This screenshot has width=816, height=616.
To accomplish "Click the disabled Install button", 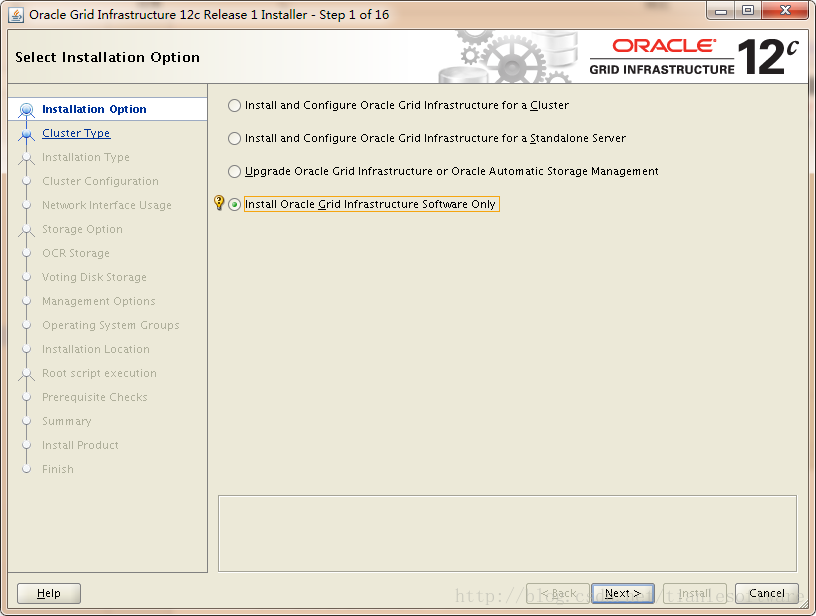I will click(x=695, y=593).
